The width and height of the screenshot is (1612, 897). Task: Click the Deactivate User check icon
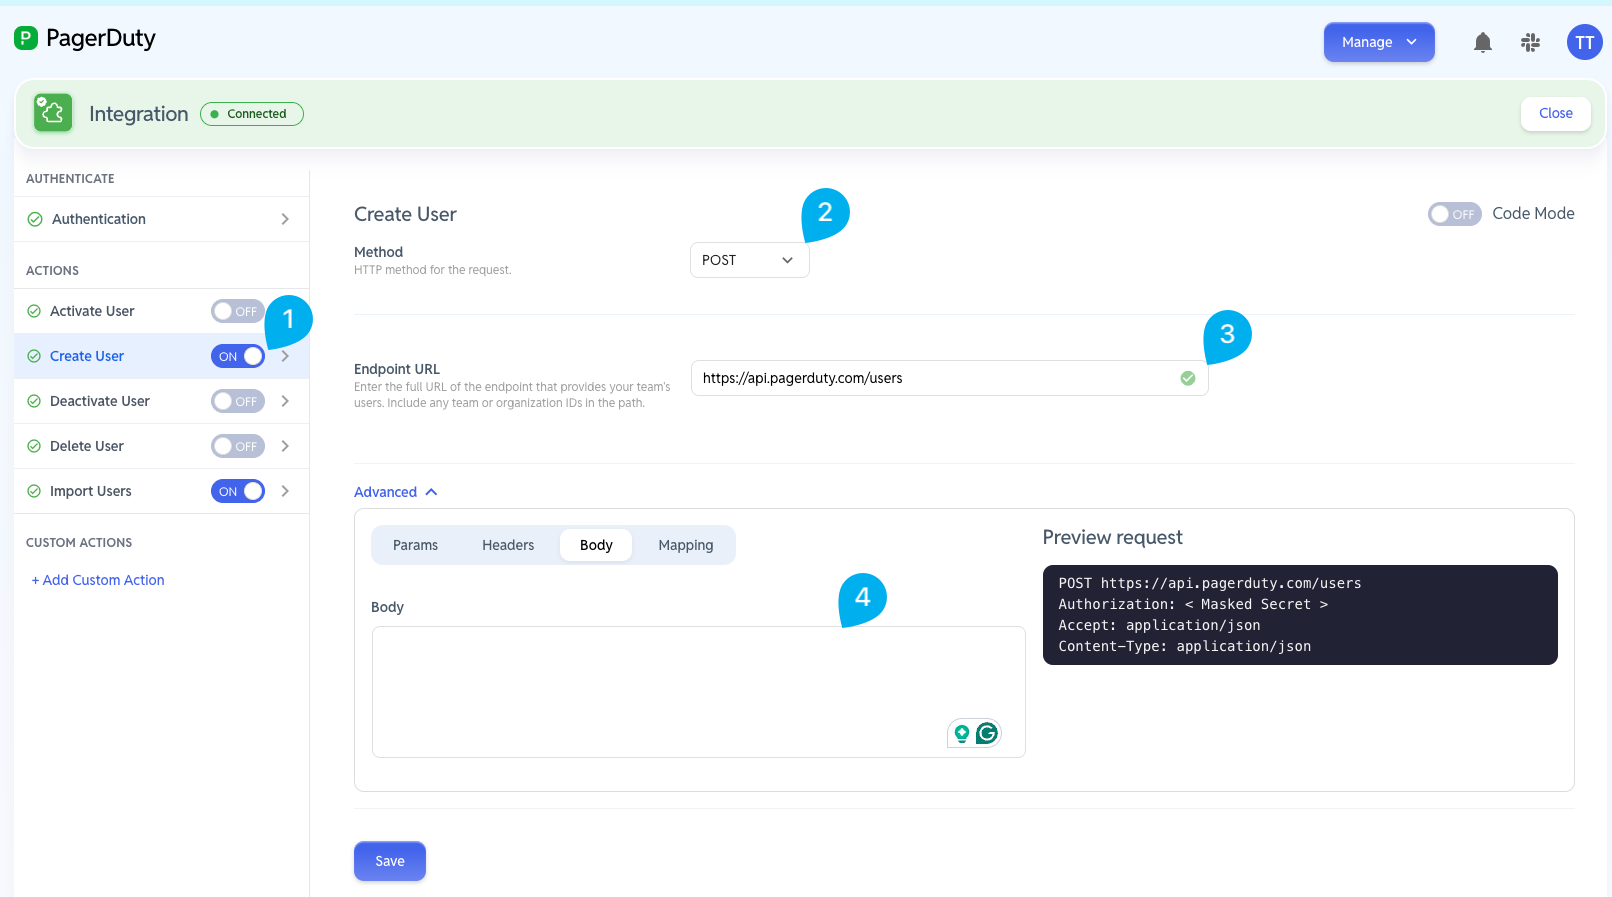click(34, 401)
